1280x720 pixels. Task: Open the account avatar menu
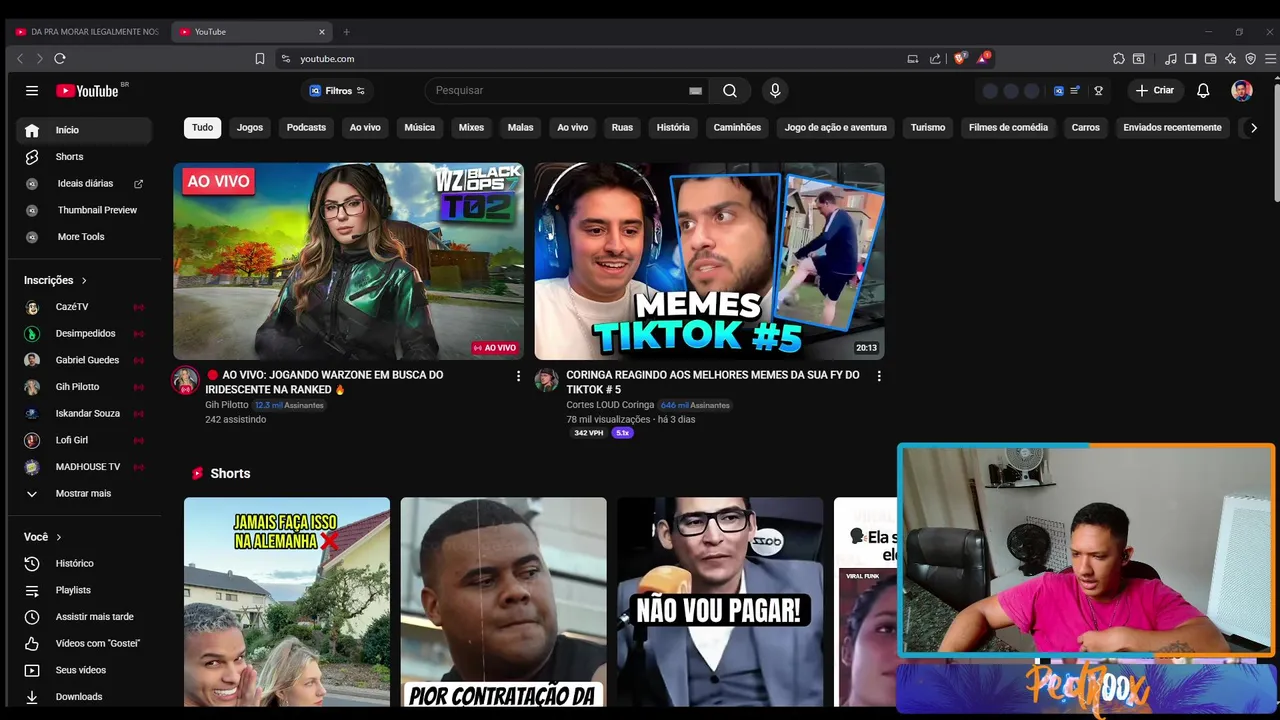(1241, 90)
